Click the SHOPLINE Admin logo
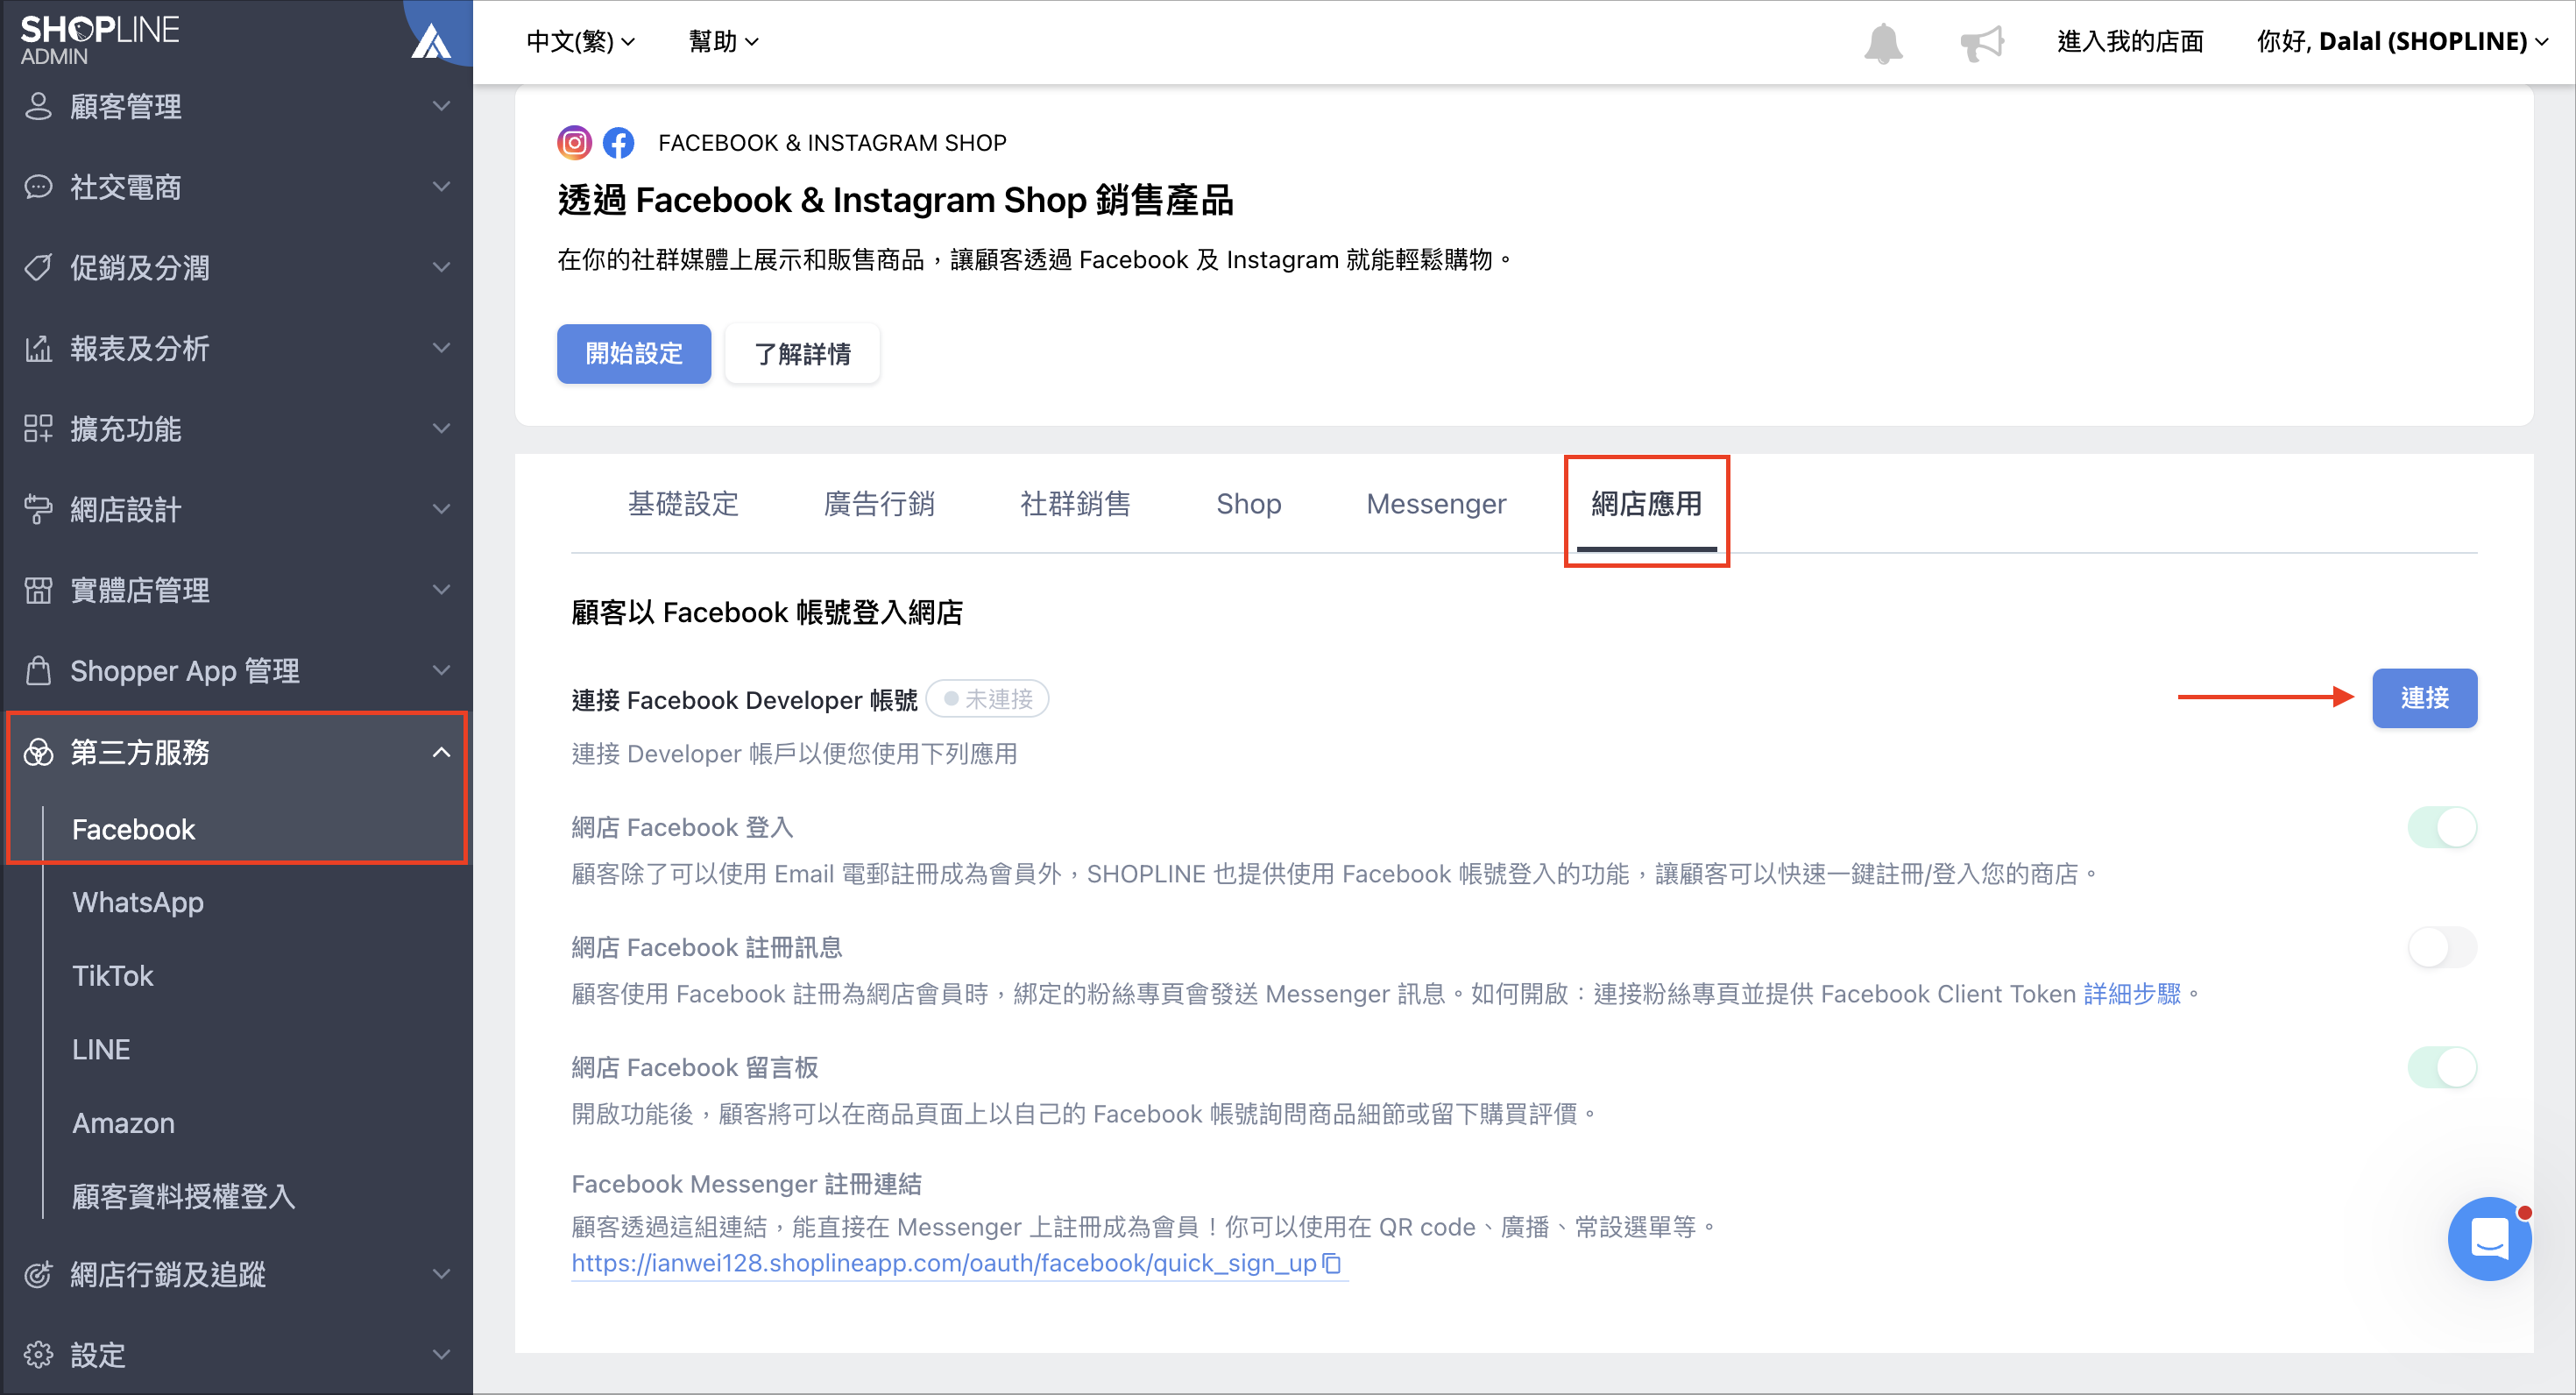 point(99,40)
